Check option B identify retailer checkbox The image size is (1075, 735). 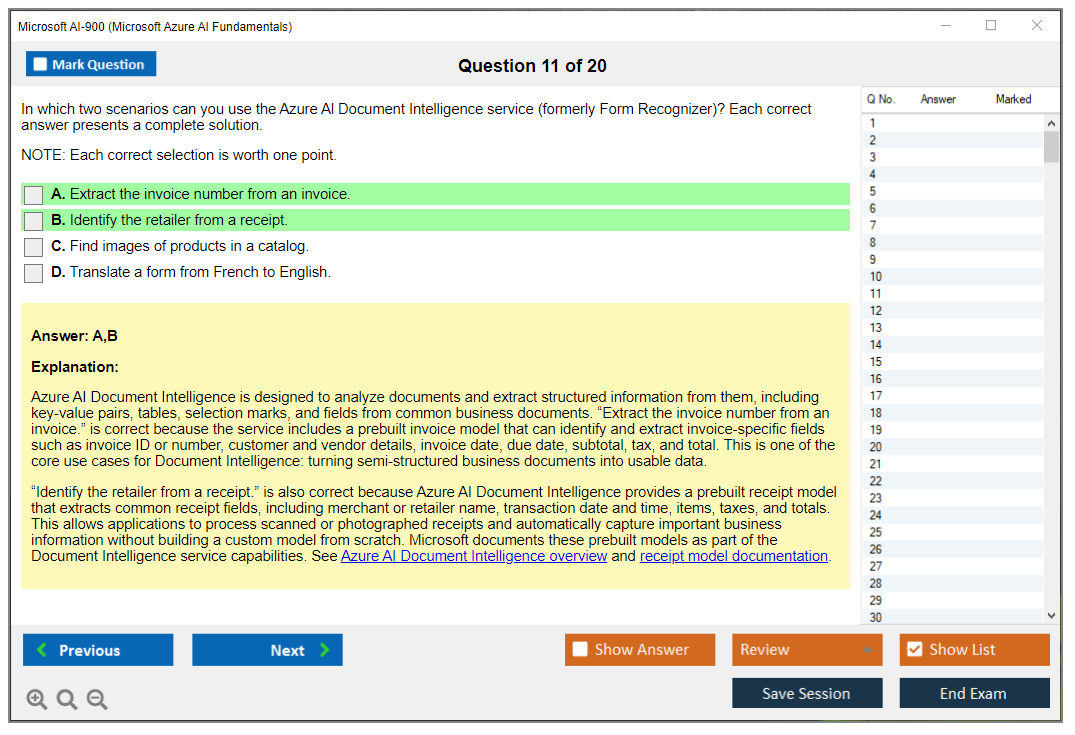(34, 221)
